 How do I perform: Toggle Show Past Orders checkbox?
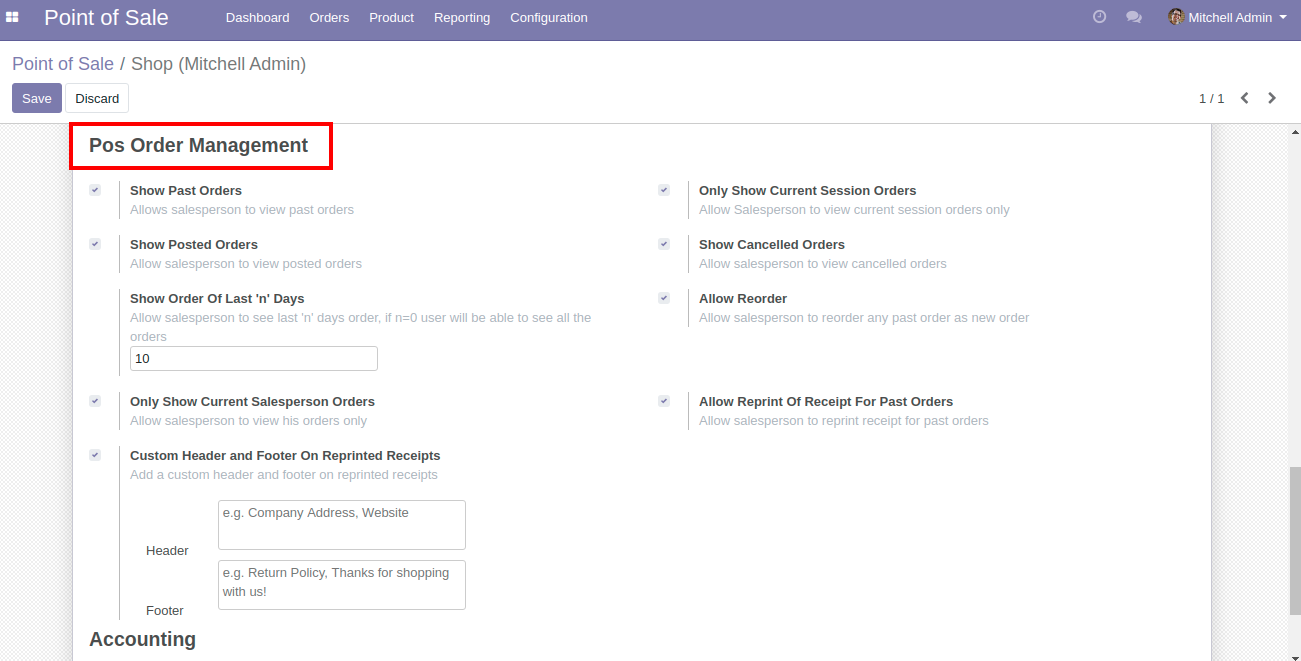point(95,190)
